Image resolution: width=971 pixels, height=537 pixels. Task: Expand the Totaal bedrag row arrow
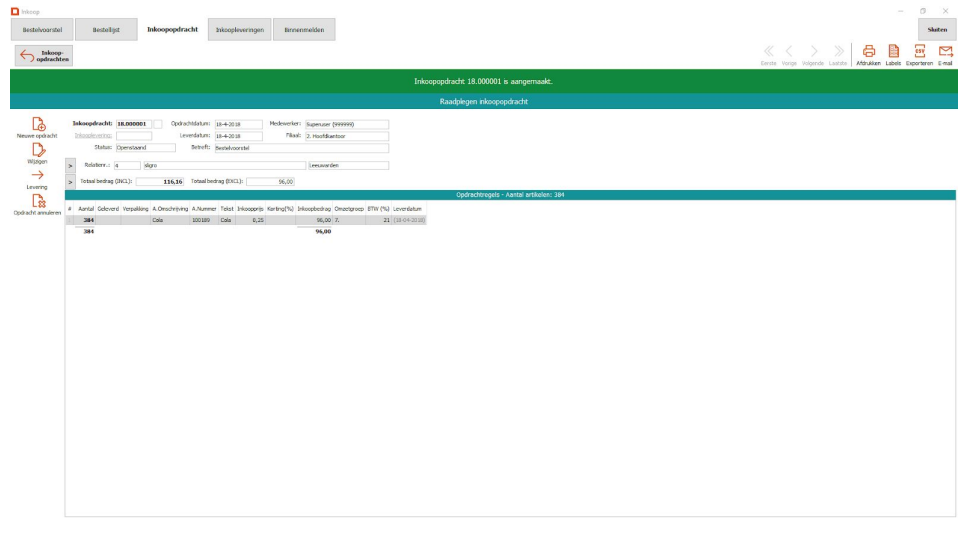pyautogui.click(x=70, y=182)
